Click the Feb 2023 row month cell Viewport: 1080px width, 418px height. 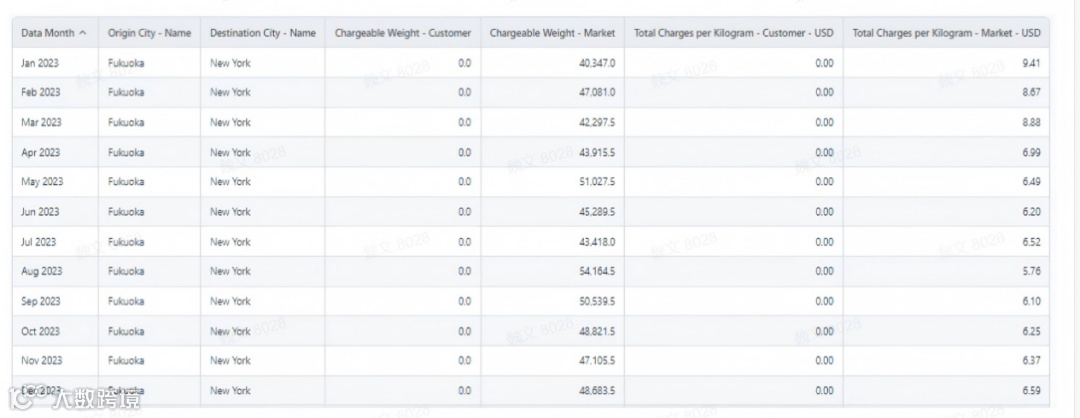tap(40, 92)
